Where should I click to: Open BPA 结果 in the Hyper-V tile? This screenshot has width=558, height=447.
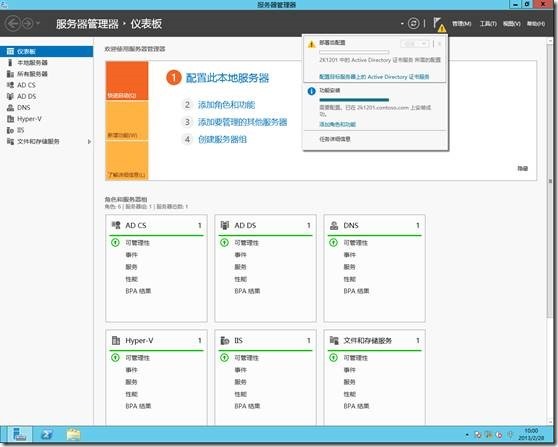tap(138, 406)
